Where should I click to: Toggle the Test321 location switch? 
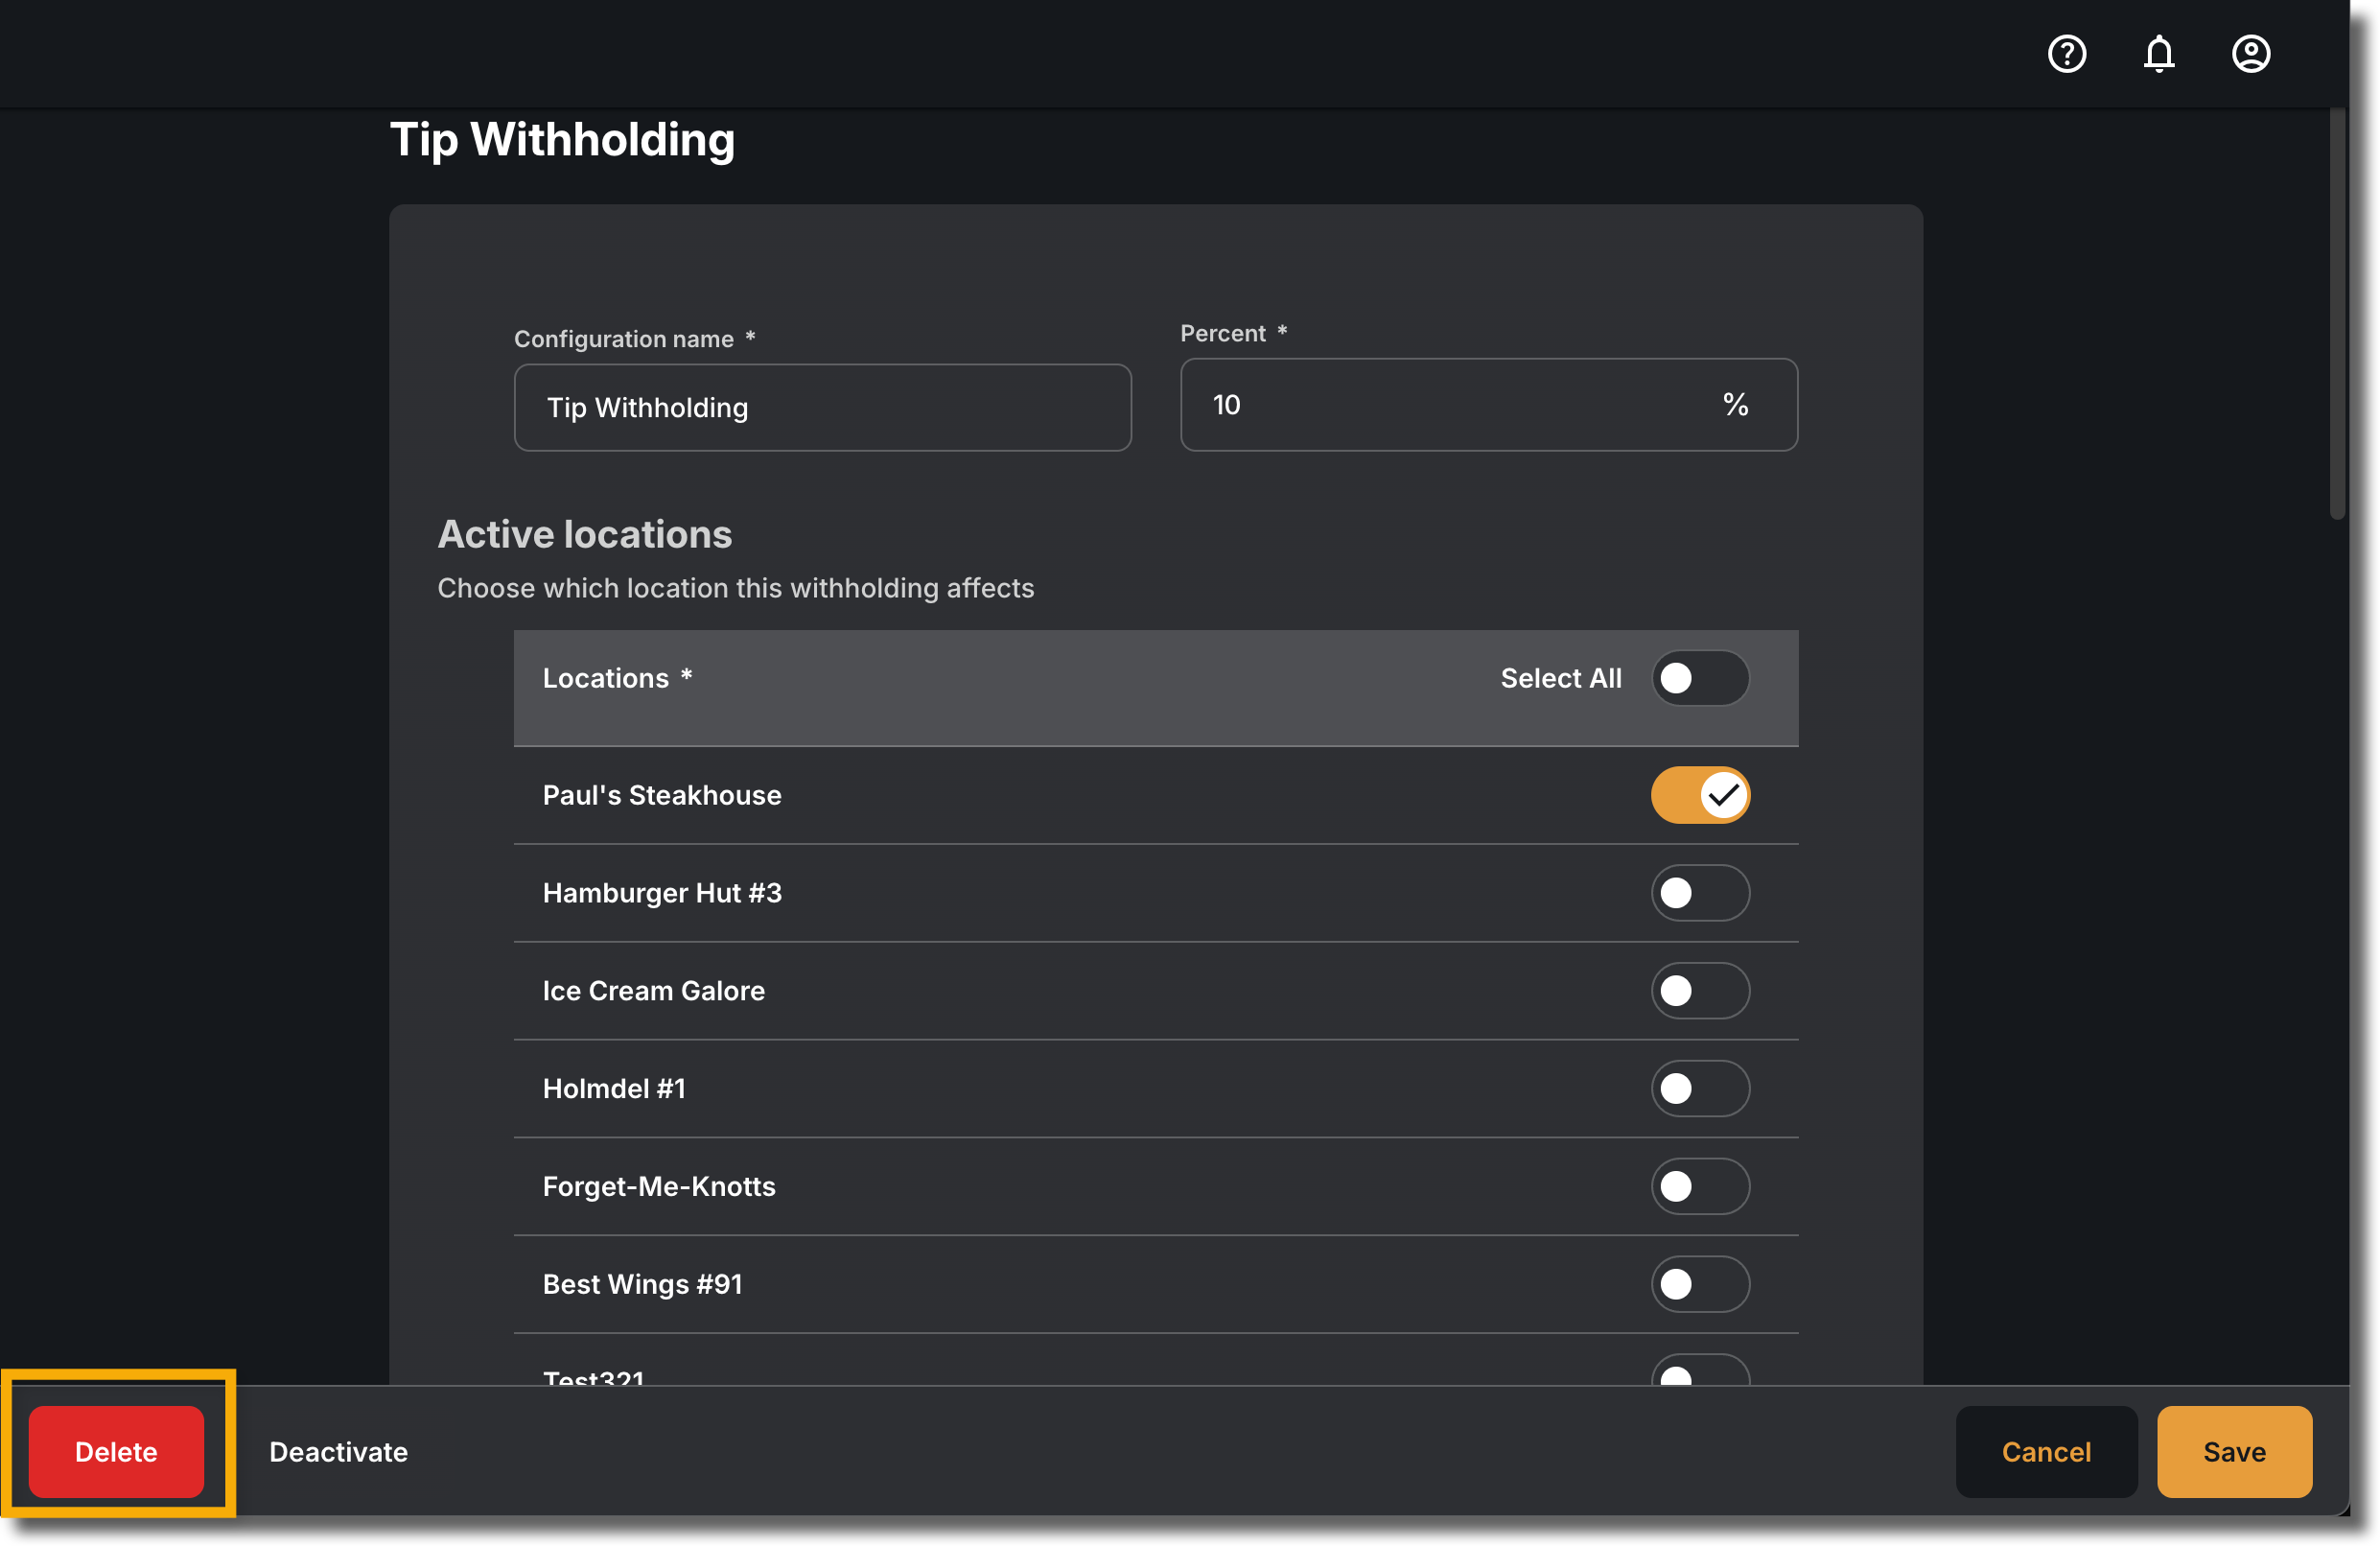pyautogui.click(x=1700, y=1371)
